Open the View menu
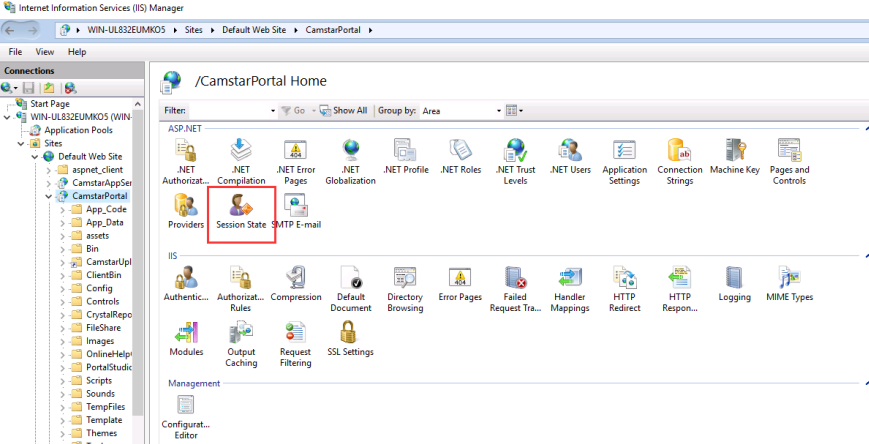 coord(45,52)
